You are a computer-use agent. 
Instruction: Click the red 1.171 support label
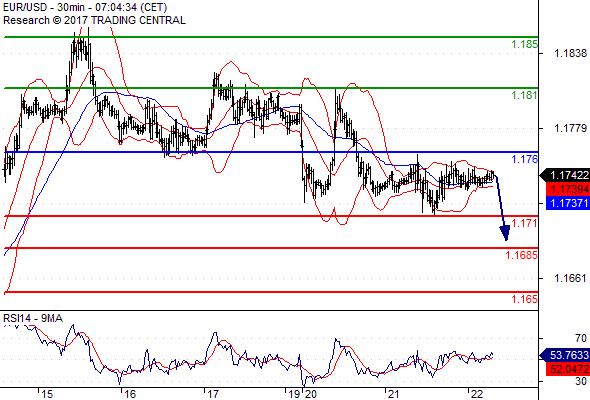[525, 223]
